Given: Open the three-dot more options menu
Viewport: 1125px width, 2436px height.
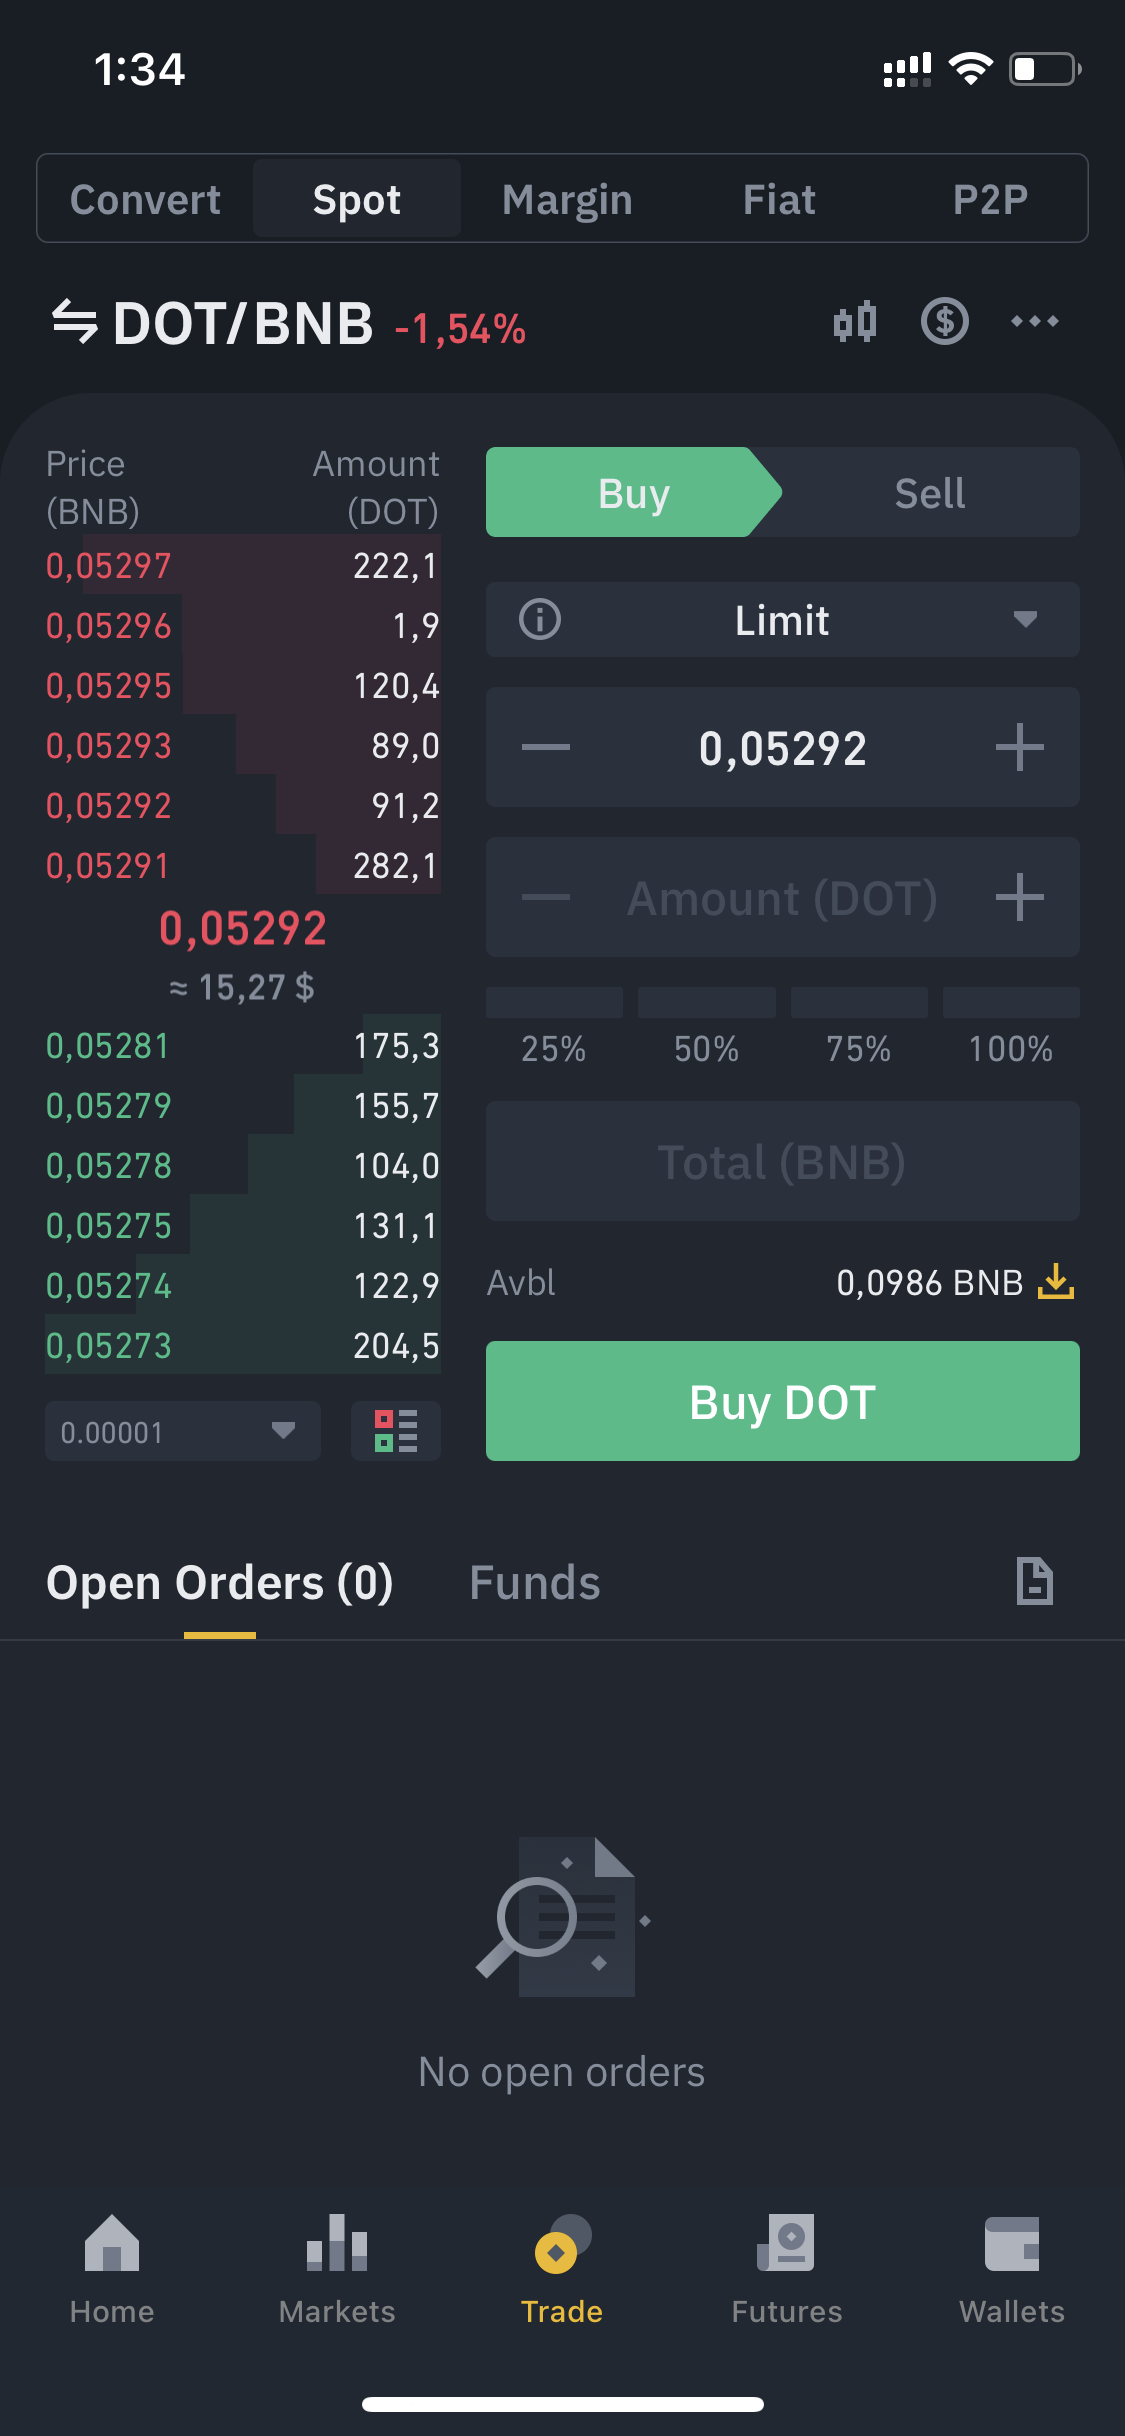Looking at the screenshot, I should (x=1034, y=322).
